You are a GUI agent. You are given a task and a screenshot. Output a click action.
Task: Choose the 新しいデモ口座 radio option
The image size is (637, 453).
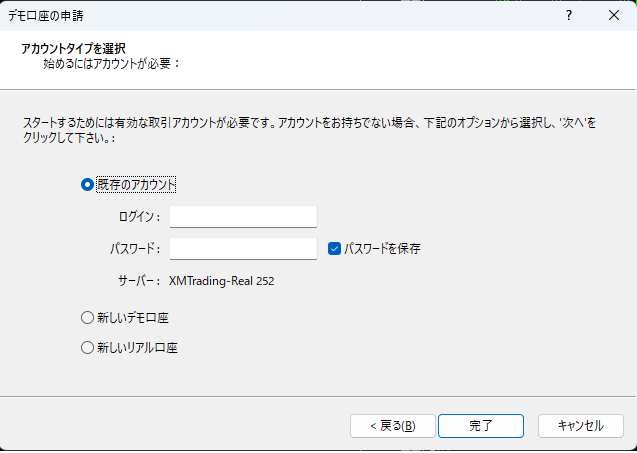(87, 318)
